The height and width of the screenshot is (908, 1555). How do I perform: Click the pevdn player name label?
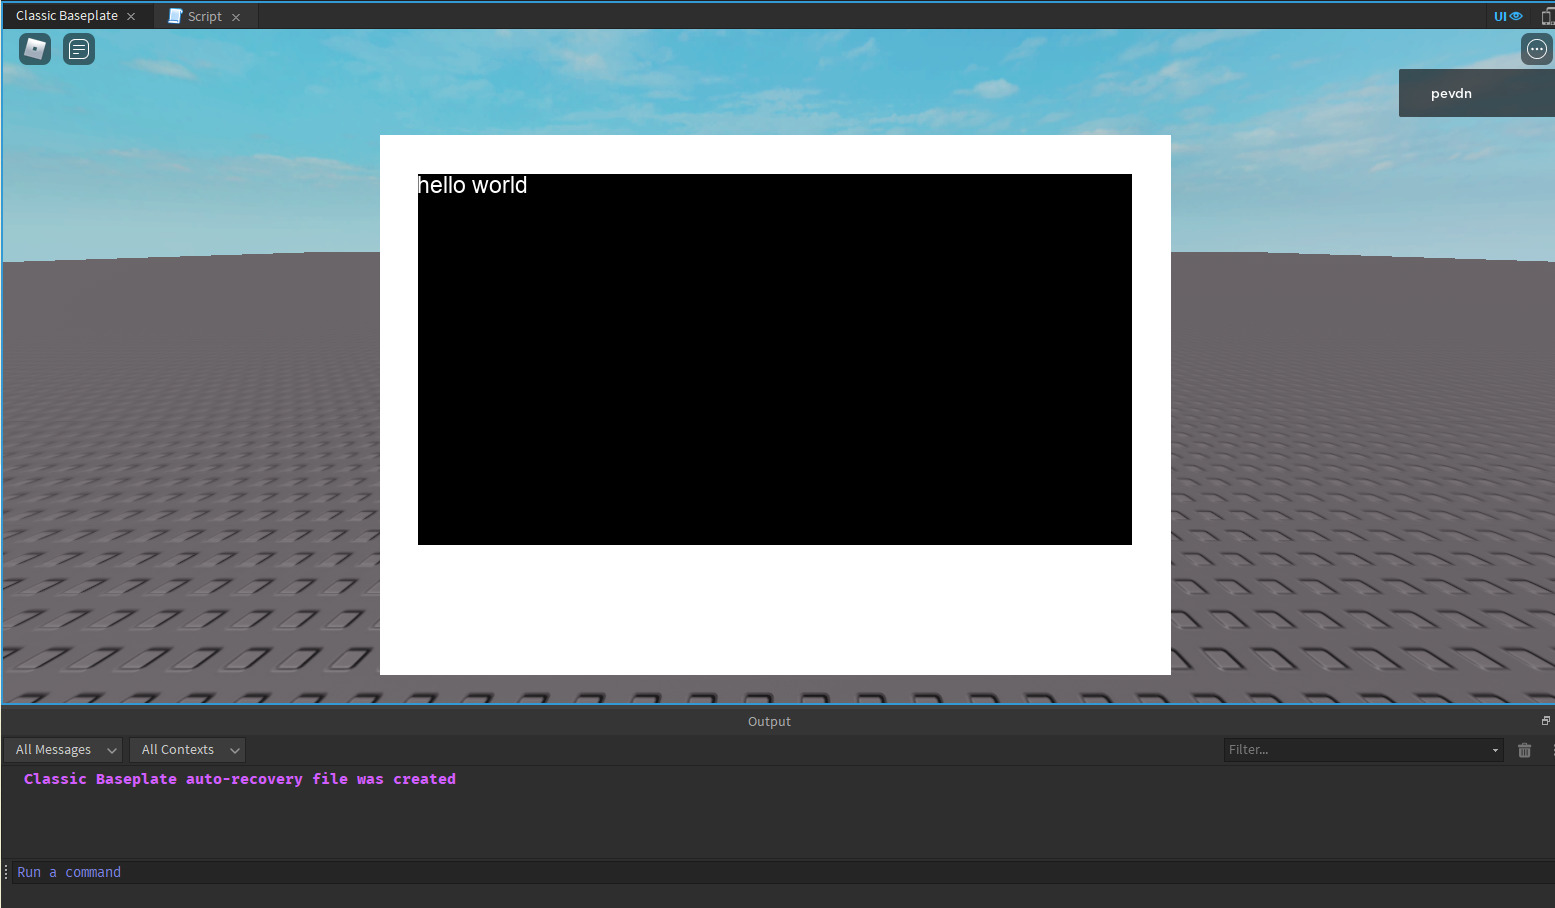tap(1451, 92)
